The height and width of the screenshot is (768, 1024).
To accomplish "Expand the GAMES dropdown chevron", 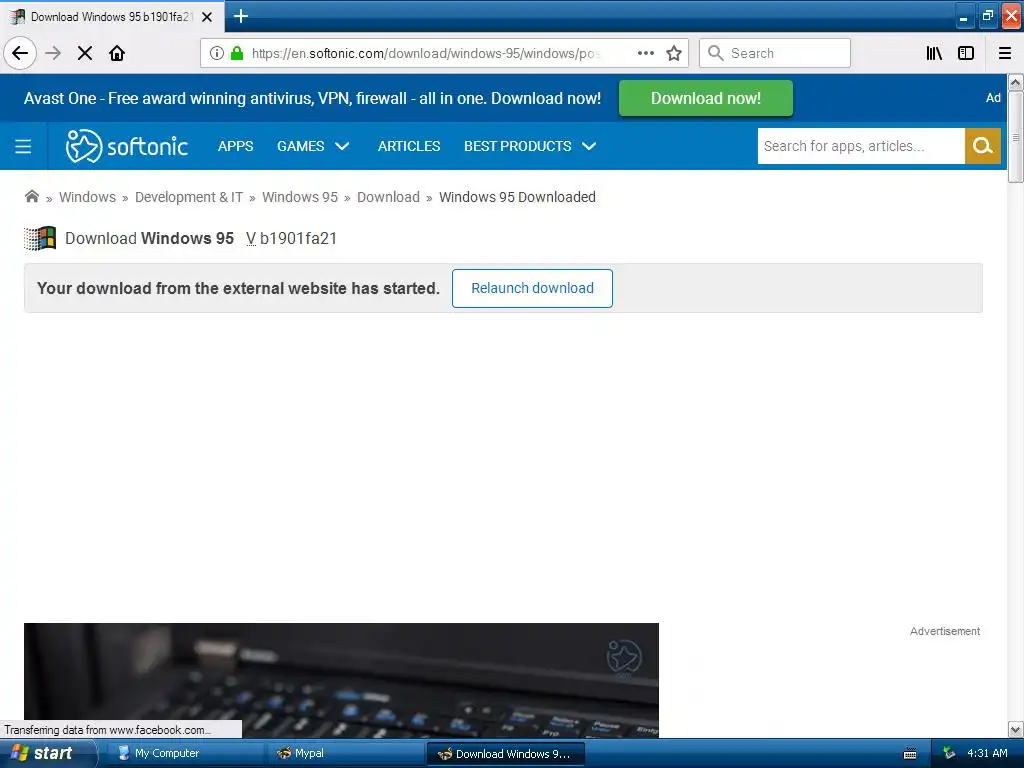I will pyautogui.click(x=342, y=146).
